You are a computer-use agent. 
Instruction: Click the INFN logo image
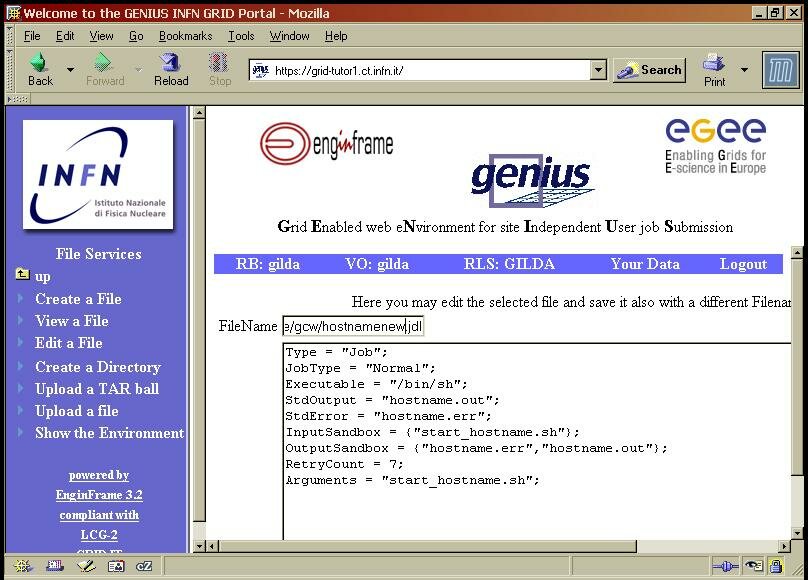click(x=98, y=174)
